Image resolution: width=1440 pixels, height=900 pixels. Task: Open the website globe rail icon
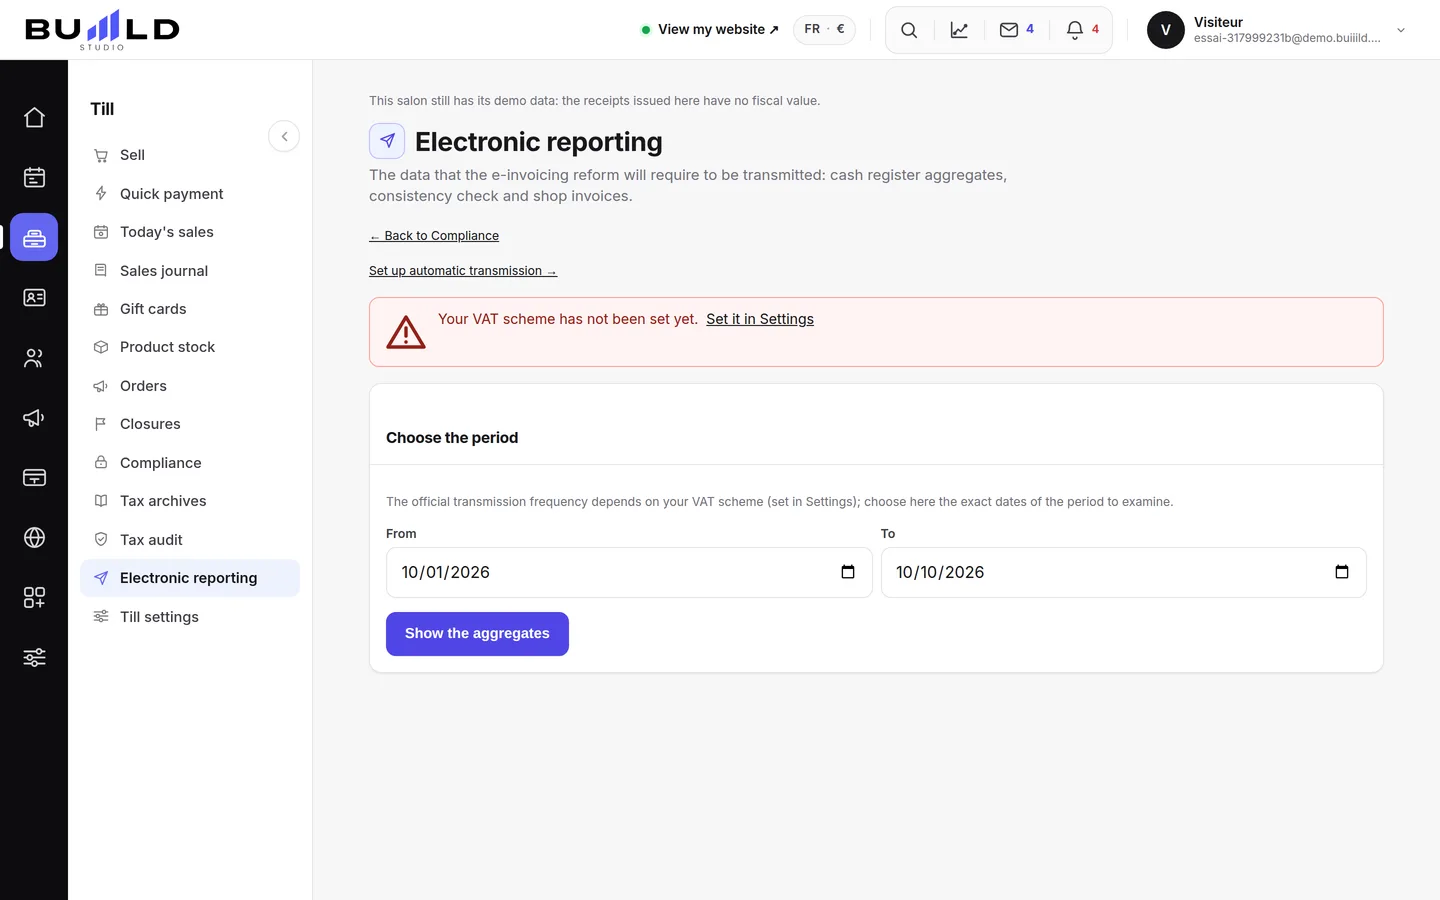coord(34,537)
